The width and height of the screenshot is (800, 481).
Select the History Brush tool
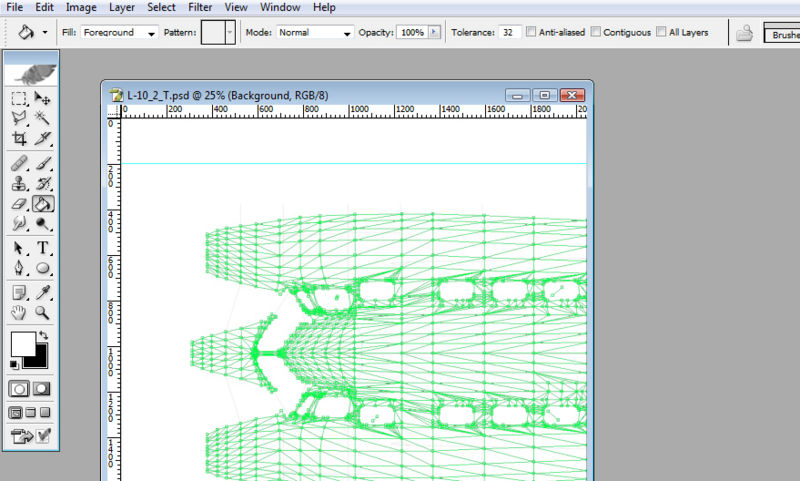point(42,184)
